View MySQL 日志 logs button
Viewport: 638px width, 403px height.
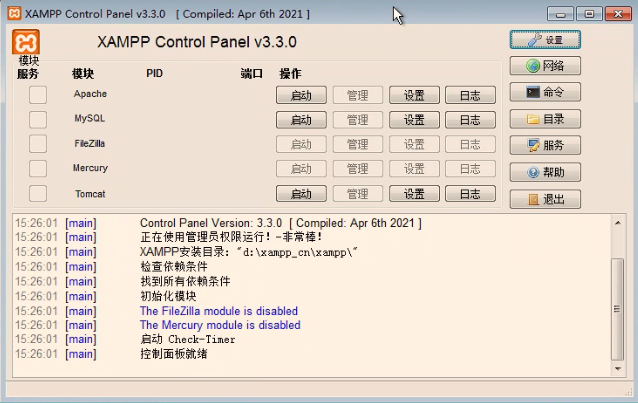point(470,120)
